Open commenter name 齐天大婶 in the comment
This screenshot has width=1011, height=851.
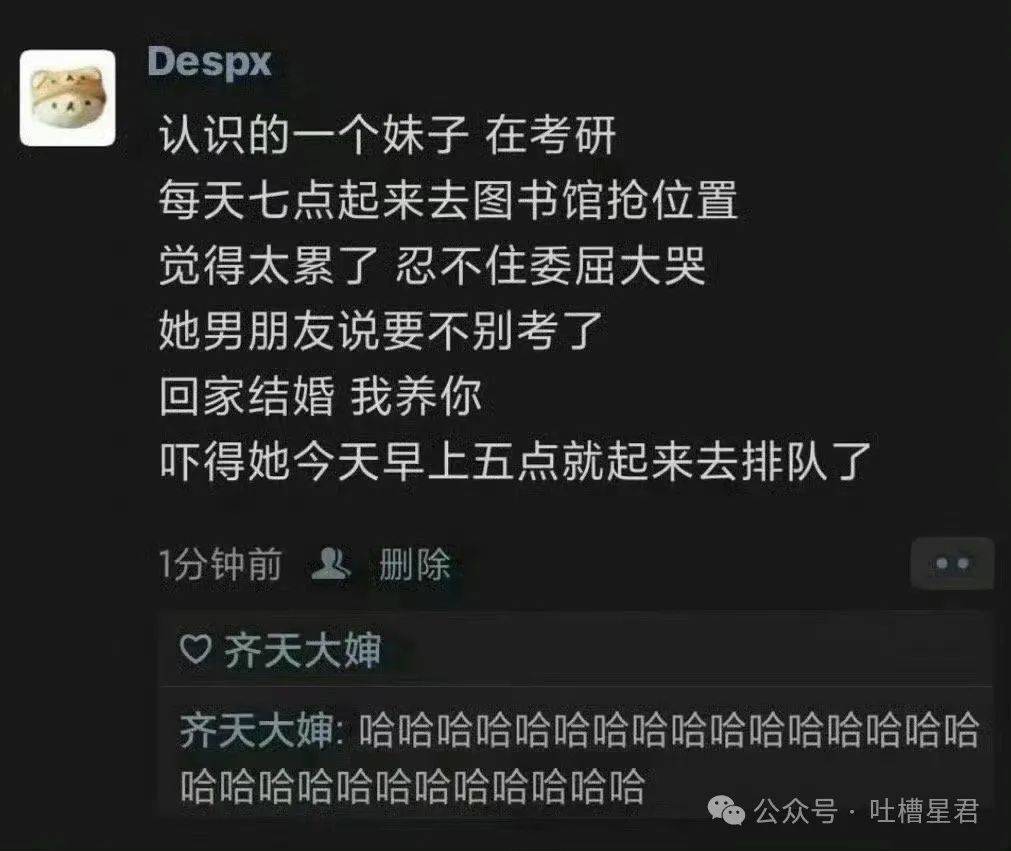(x=257, y=730)
